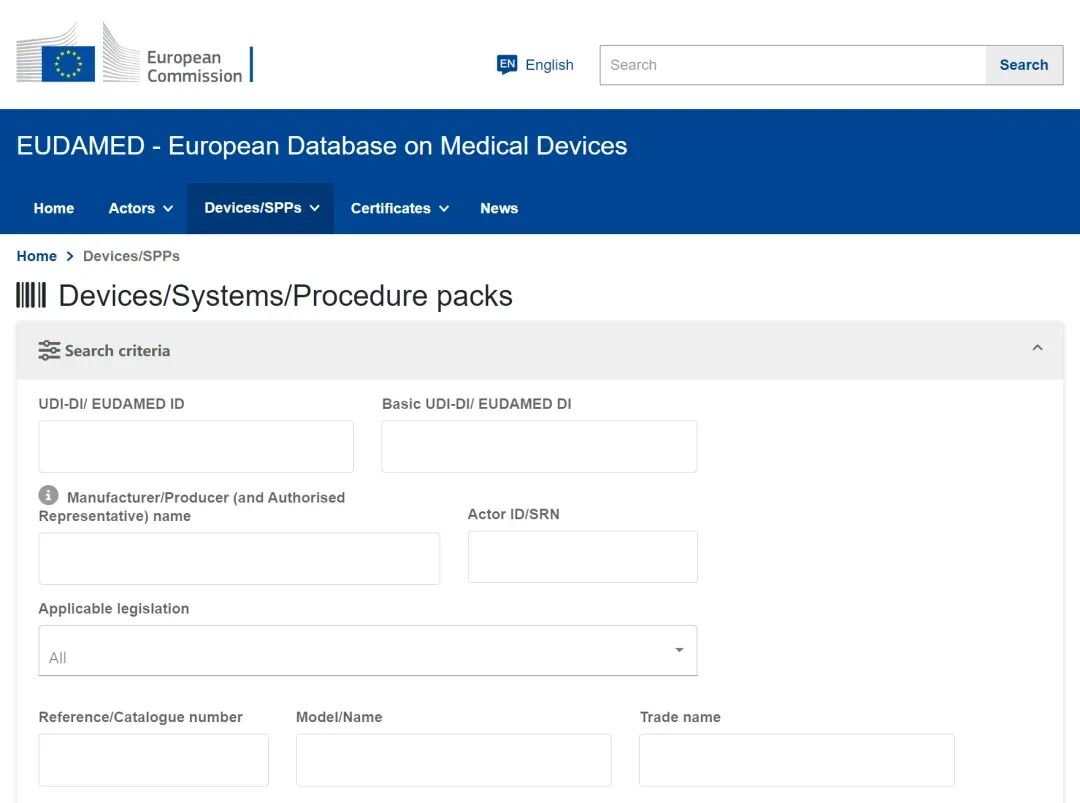The height and width of the screenshot is (803, 1080).
Task: Click the Search criteria filter icon
Action: 49,351
